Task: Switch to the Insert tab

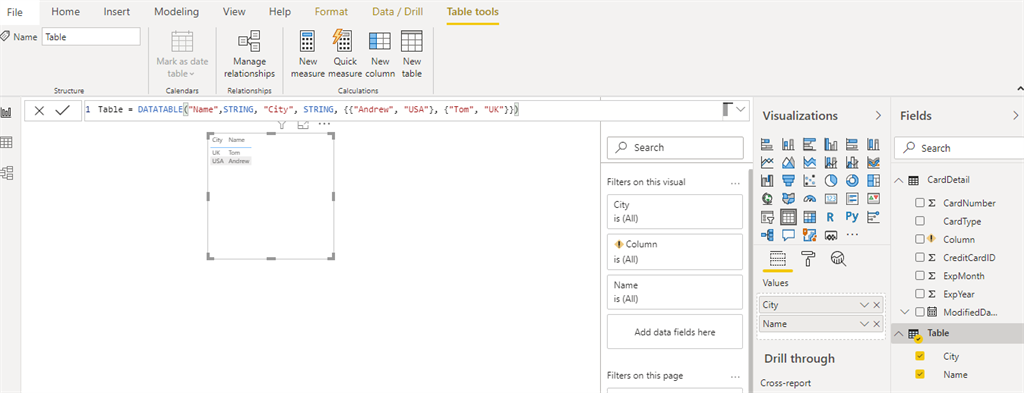Action: (x=117, y=12)
